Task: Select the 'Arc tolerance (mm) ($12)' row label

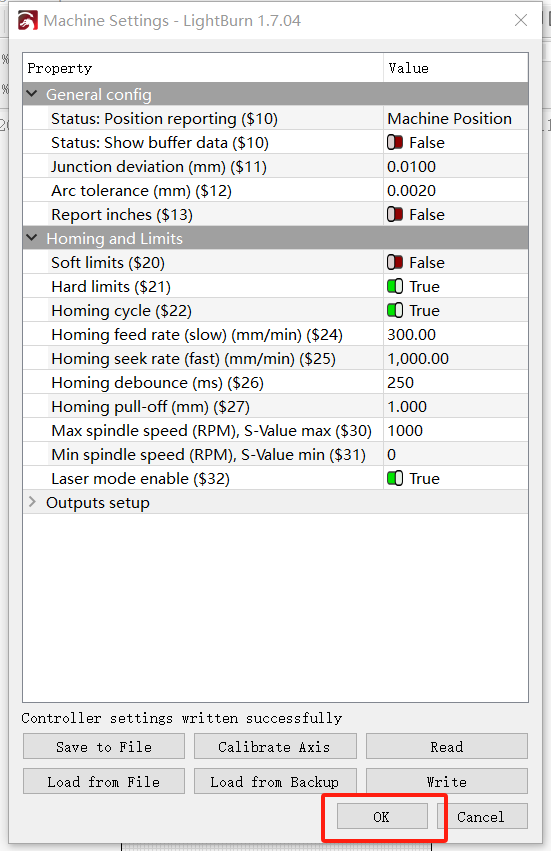Action: tap(141, 191)
